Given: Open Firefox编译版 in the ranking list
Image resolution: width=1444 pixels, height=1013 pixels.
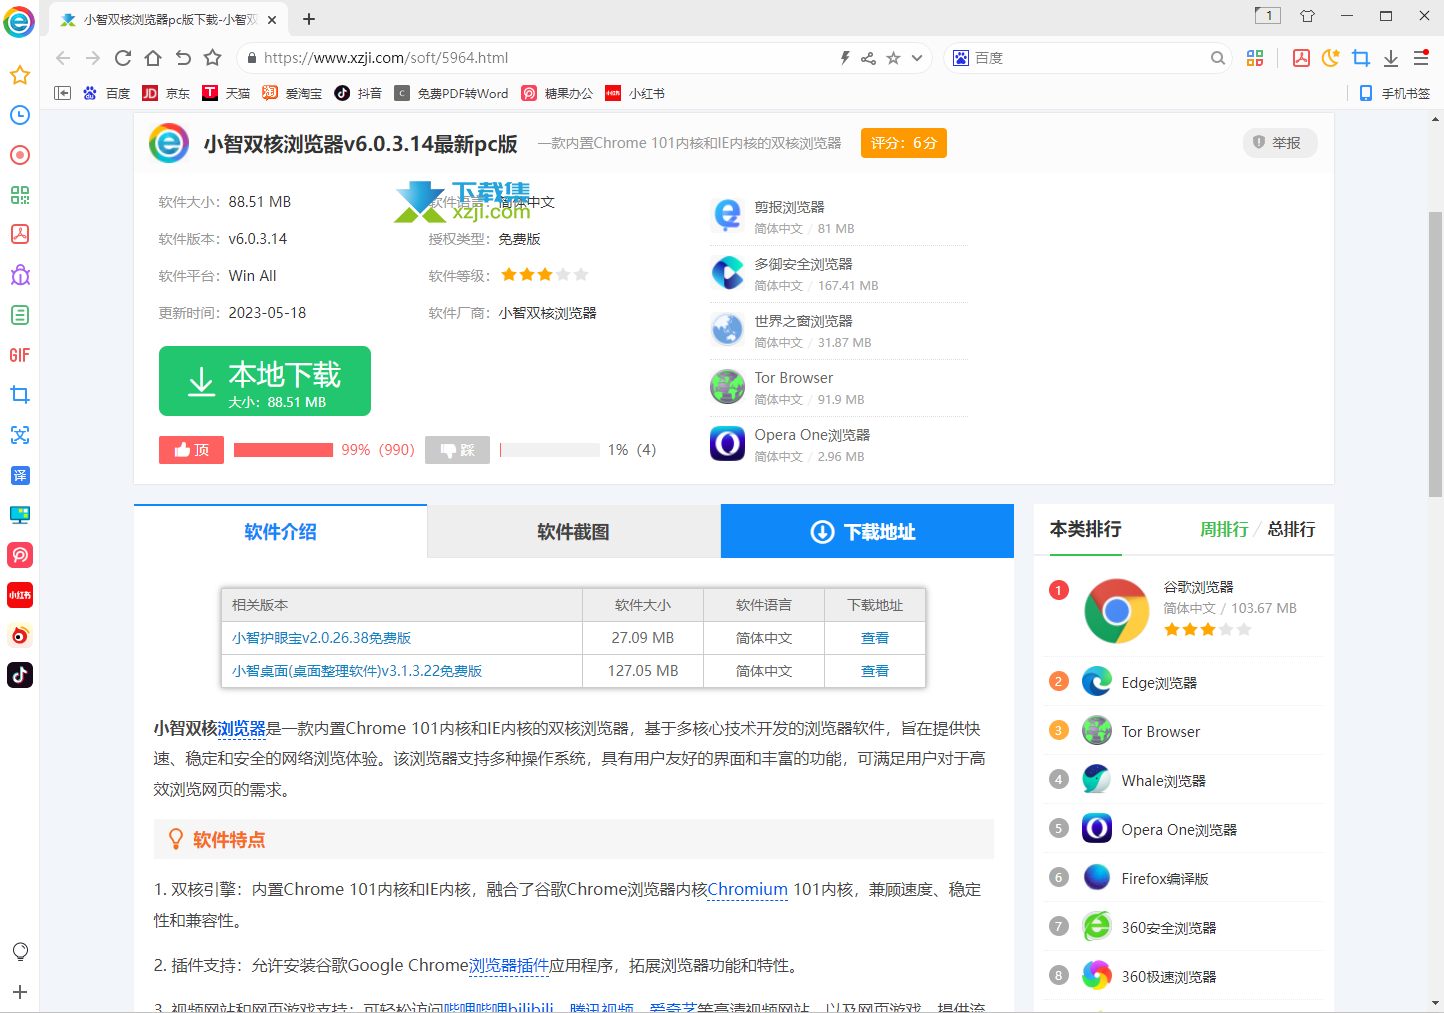Looking at the screenshot, I should [1165, 878].
